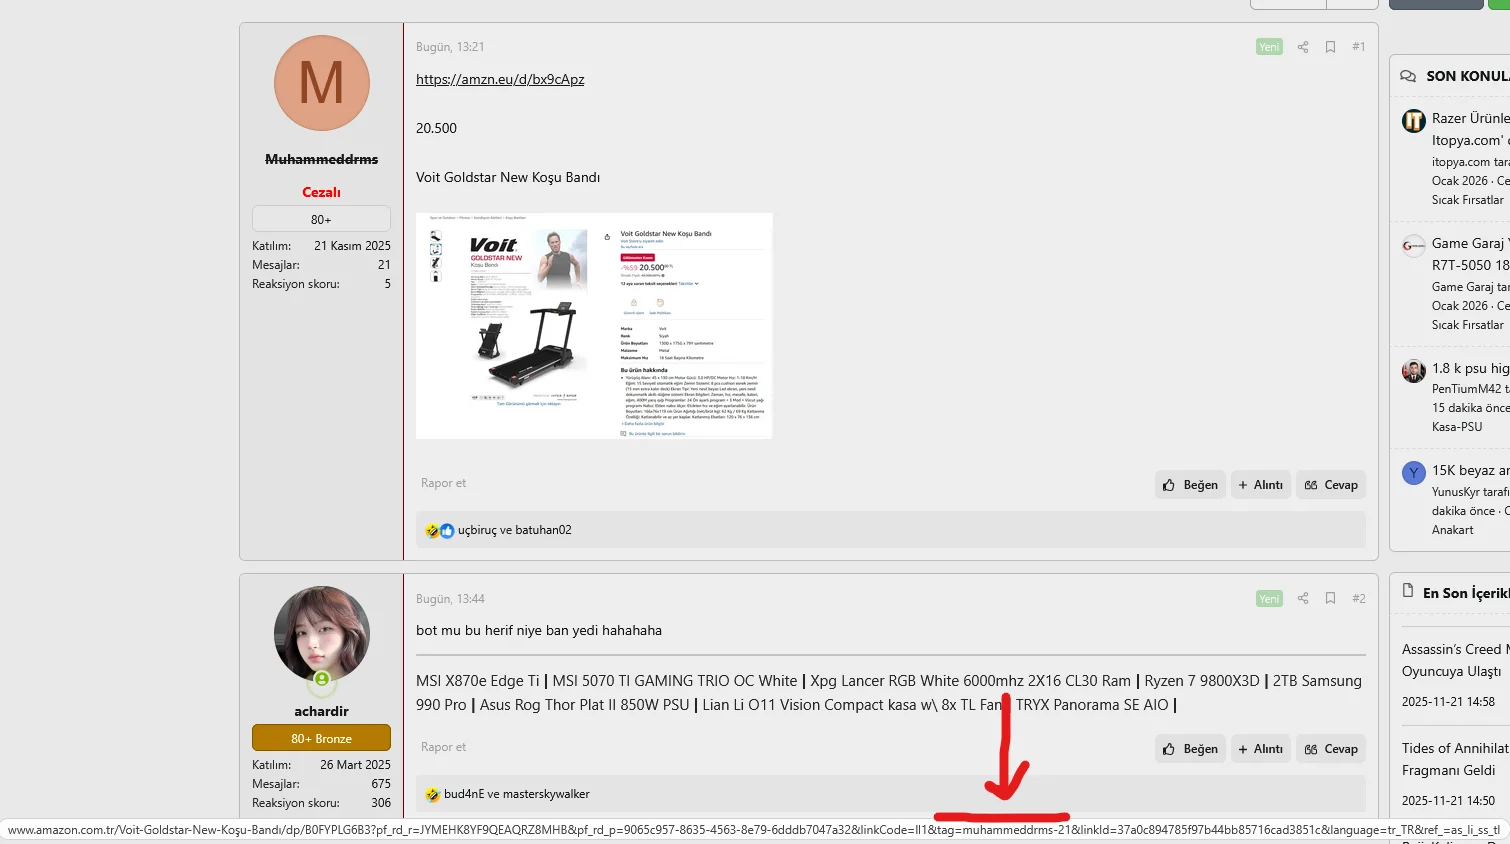
Task: Open reactions list bud4nE ve masterskywalker
Action: pyautogui.click(x=517, y=794)
